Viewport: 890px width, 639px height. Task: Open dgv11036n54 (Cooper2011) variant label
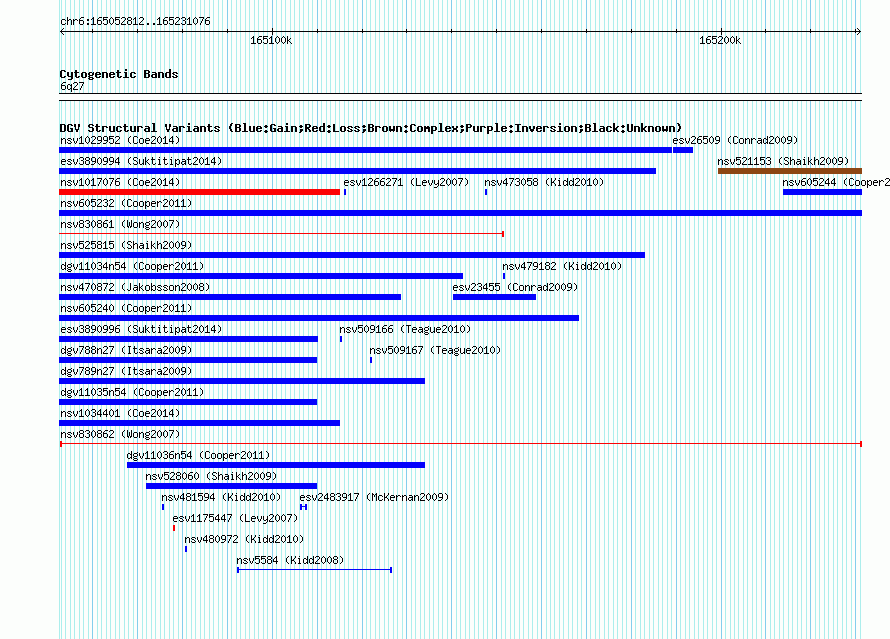click(198, 455)
